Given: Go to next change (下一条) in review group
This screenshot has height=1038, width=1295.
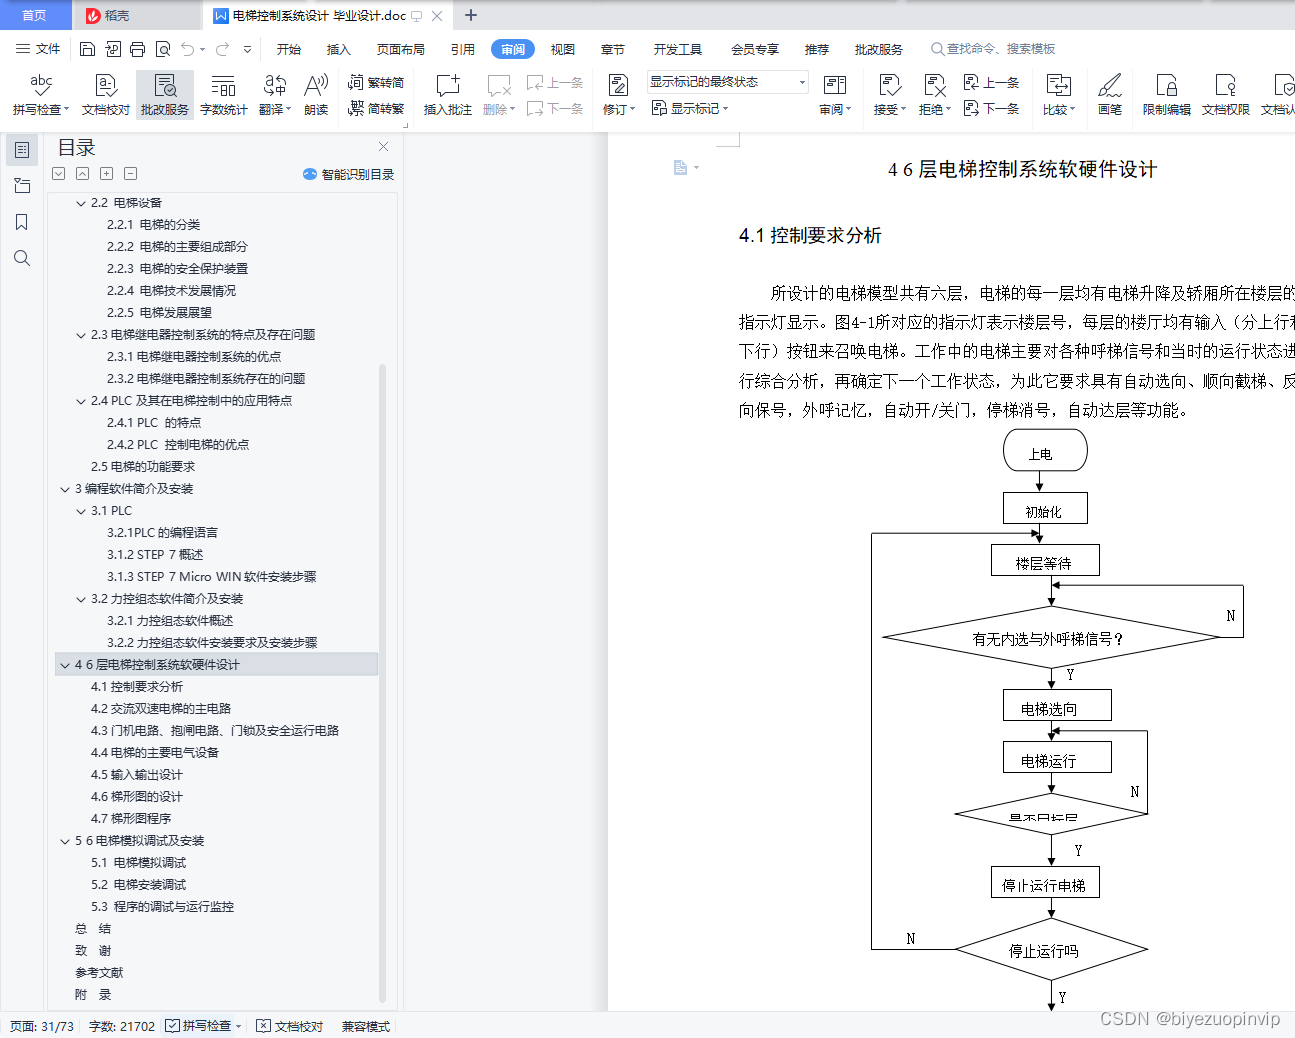Looking at the screenshot, I should point(992,108).
